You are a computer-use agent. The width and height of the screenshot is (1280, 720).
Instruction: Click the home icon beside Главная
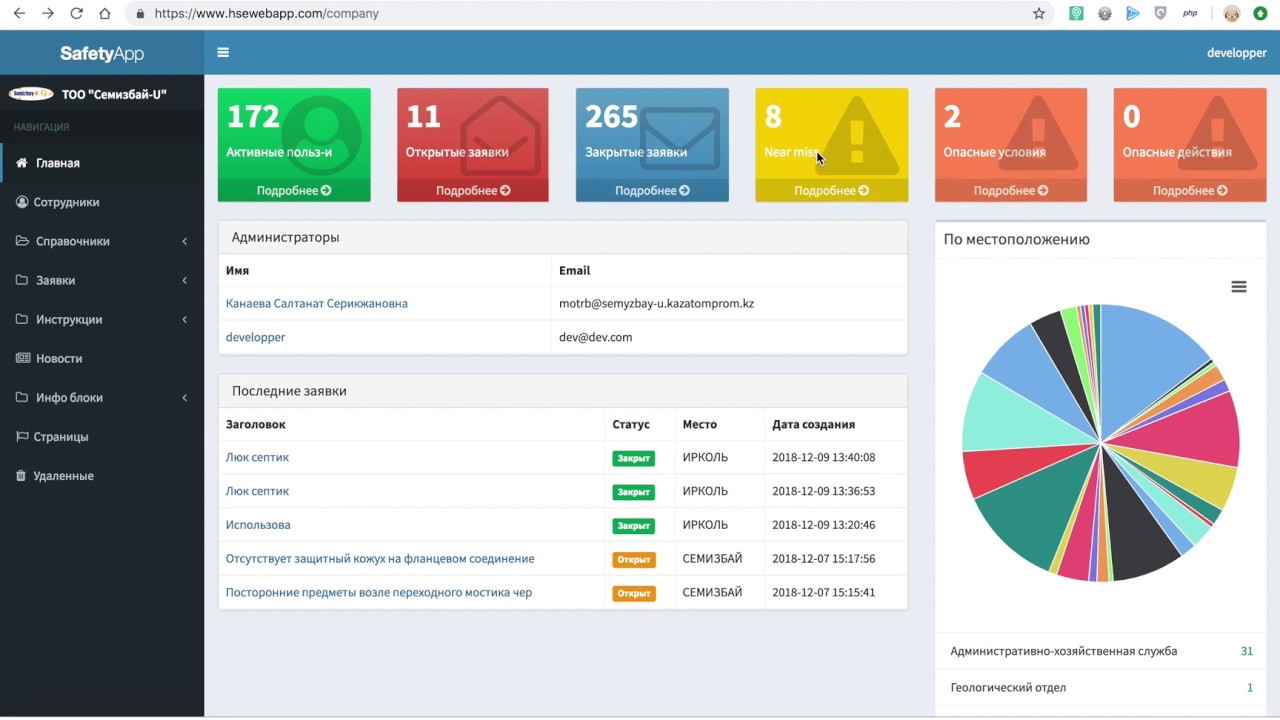pyautogui.click(x=22, y=163)
